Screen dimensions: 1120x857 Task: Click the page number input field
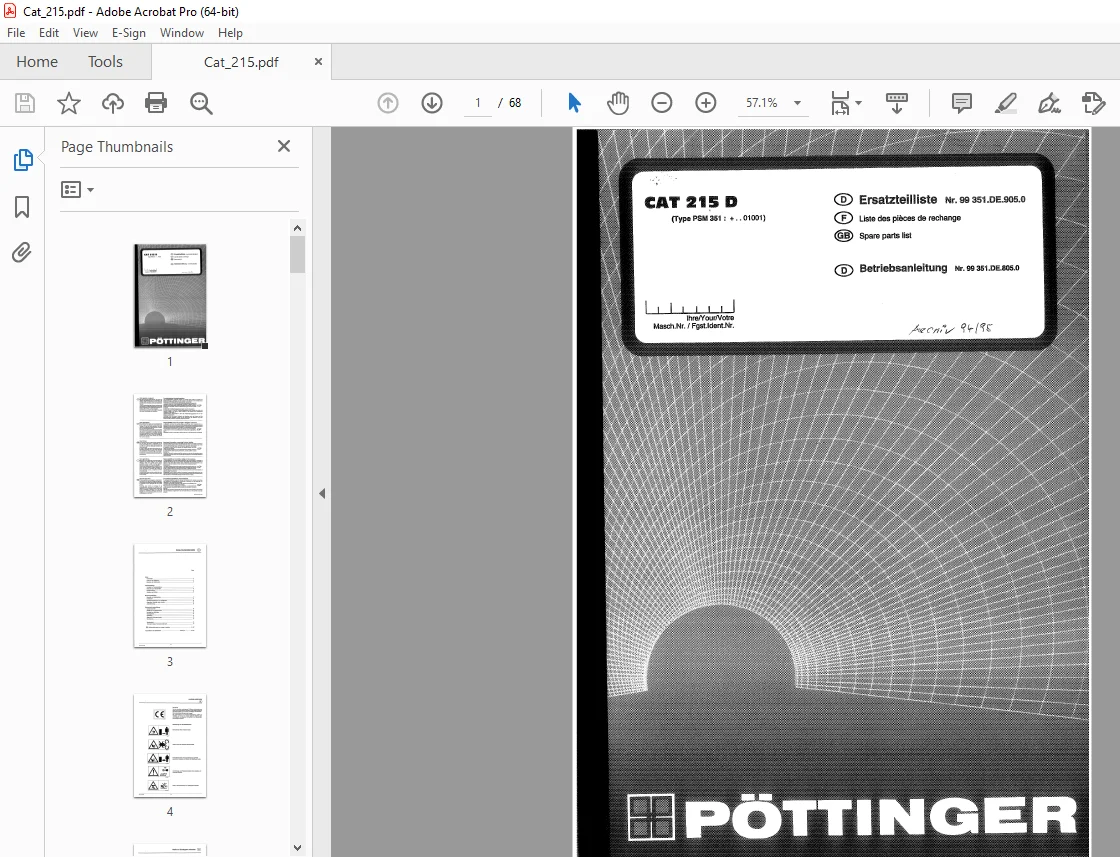(477, 103)
